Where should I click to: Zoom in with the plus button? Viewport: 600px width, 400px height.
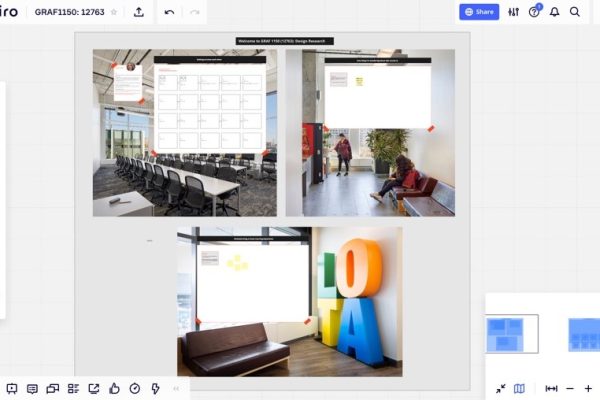(x=588, y=388)
